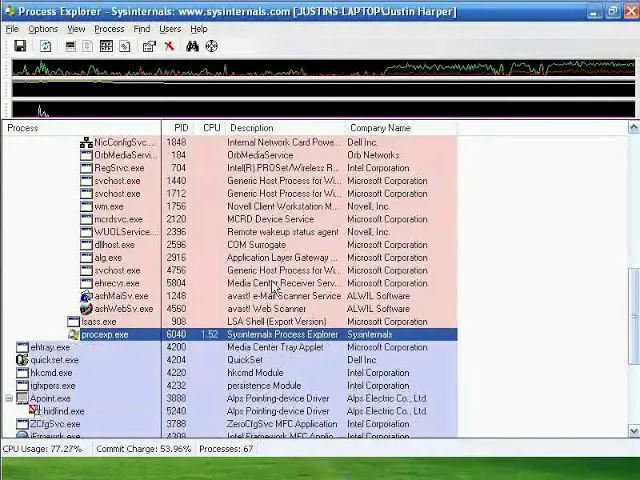Select the svchost.exe row with PID 1440

(230, 181)
